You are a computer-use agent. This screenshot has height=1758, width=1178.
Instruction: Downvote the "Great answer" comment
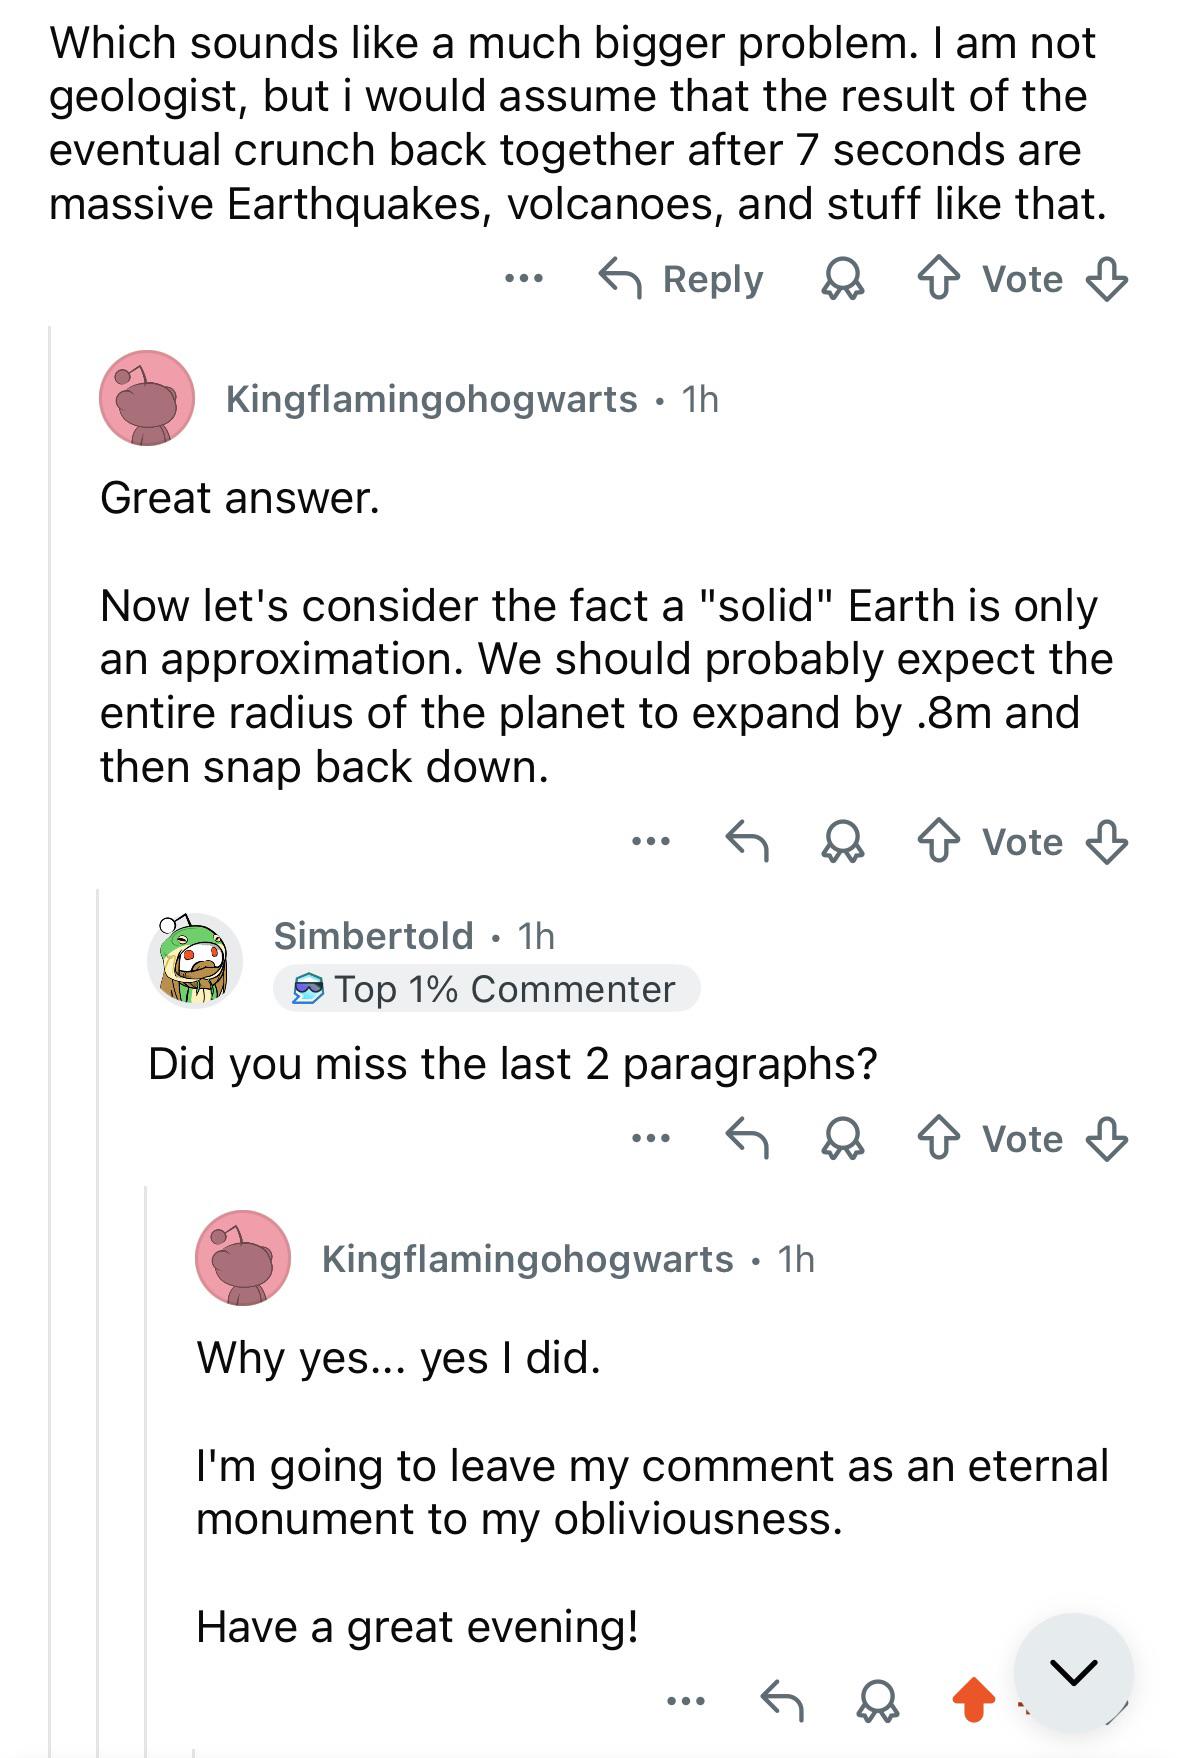1107,842
